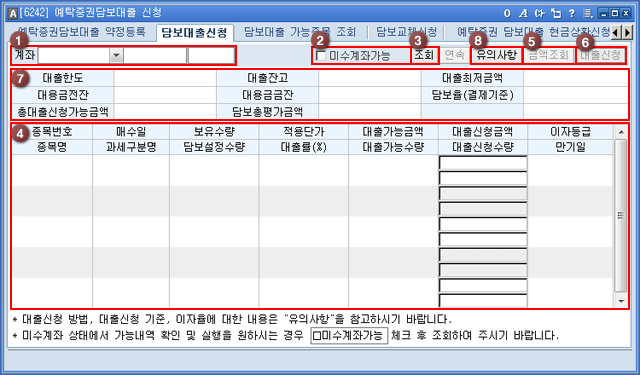640x375 pixels.
Task: Open the 담보대출 가능종목 조회 tab
Action: (300, 32)
